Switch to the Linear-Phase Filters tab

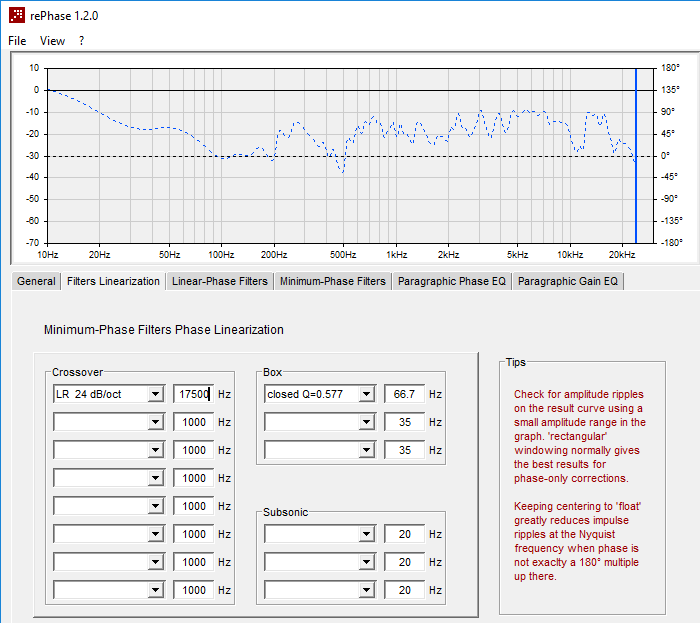pyautogui.click(x=220, y=281)
